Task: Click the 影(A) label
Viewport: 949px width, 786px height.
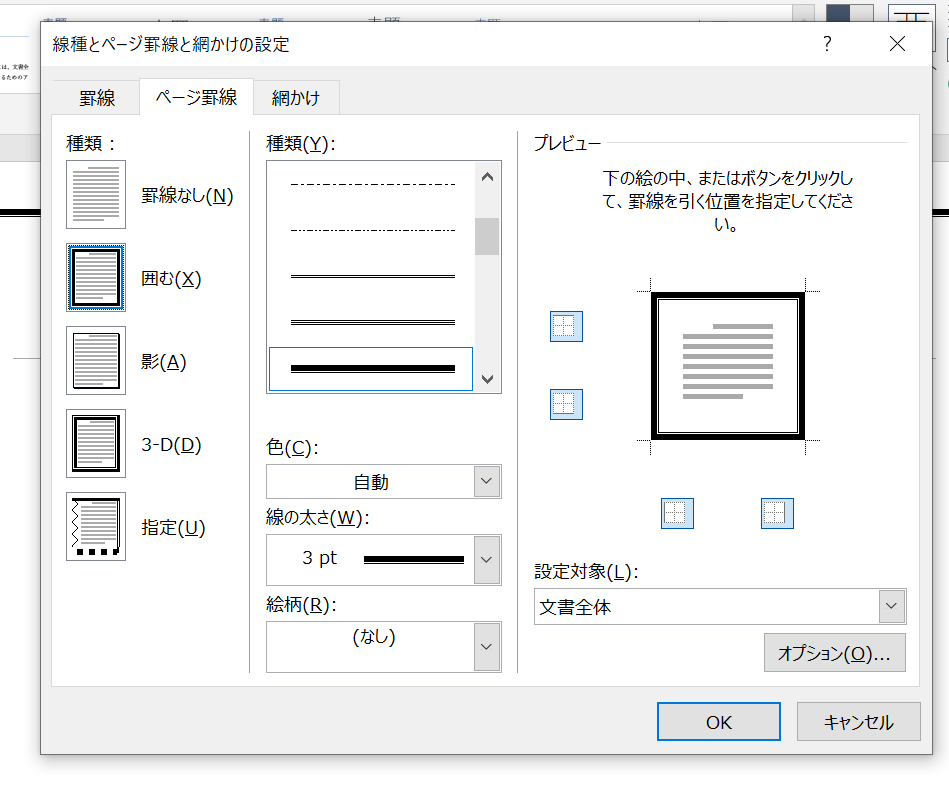Action: [163, 361]
